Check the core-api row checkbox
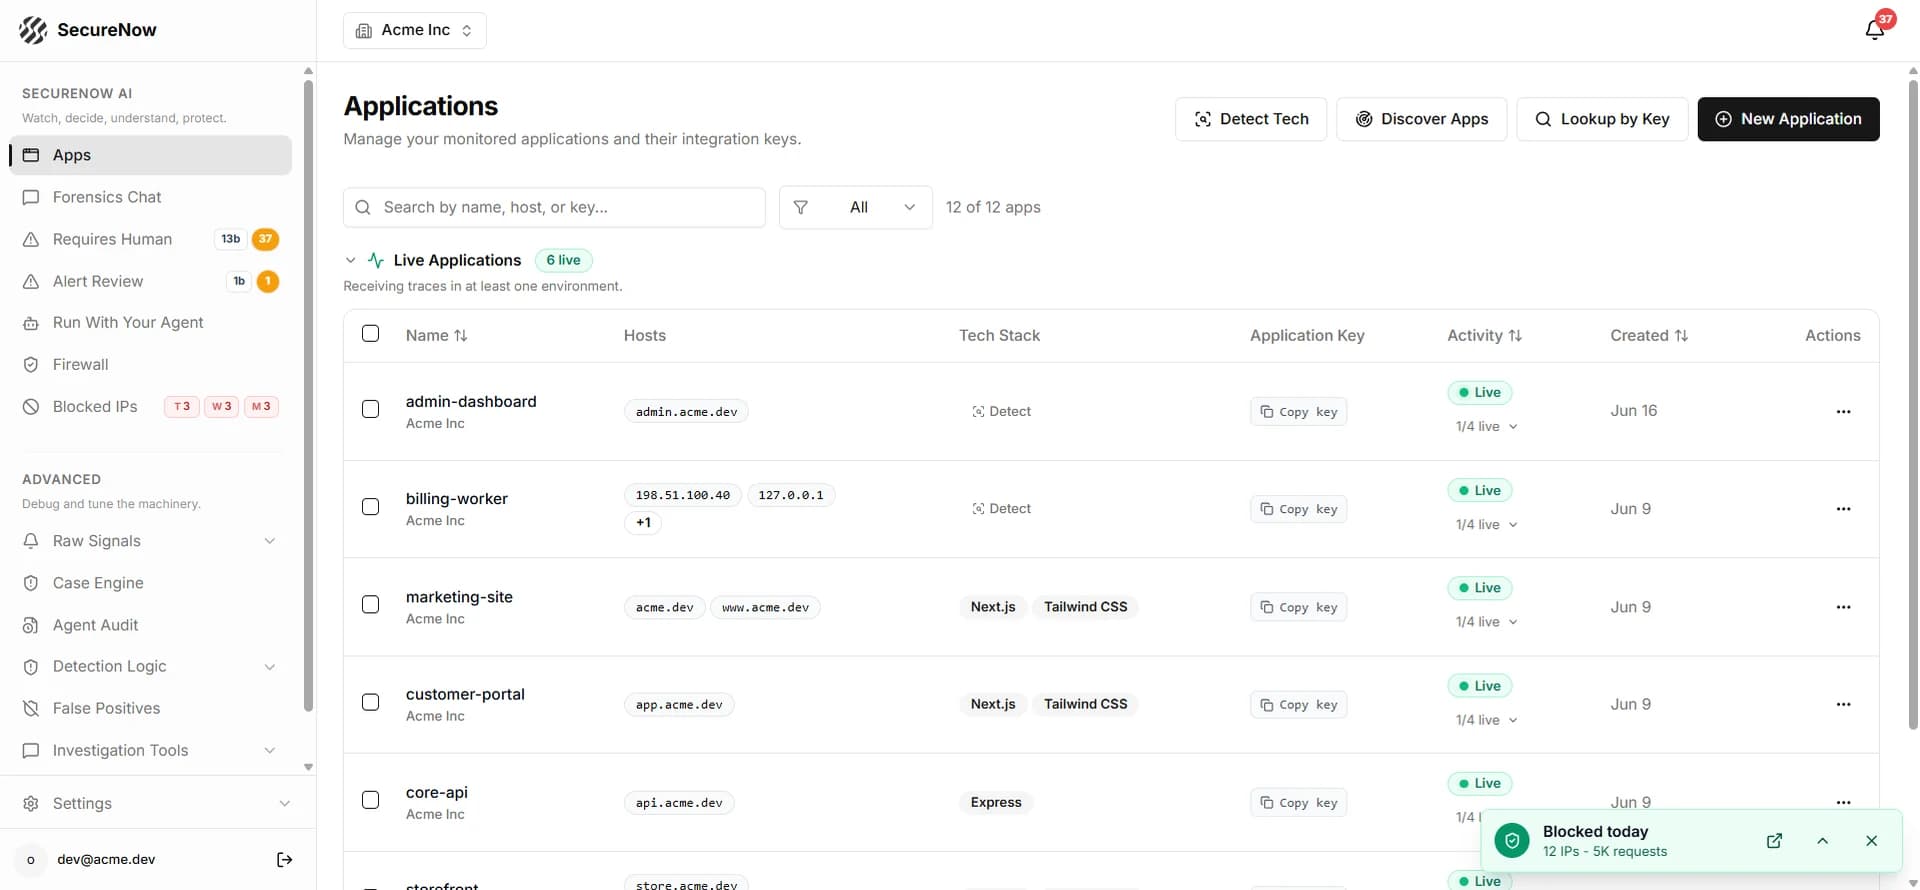Viewport: 1920px width, 890px height. 370,800
